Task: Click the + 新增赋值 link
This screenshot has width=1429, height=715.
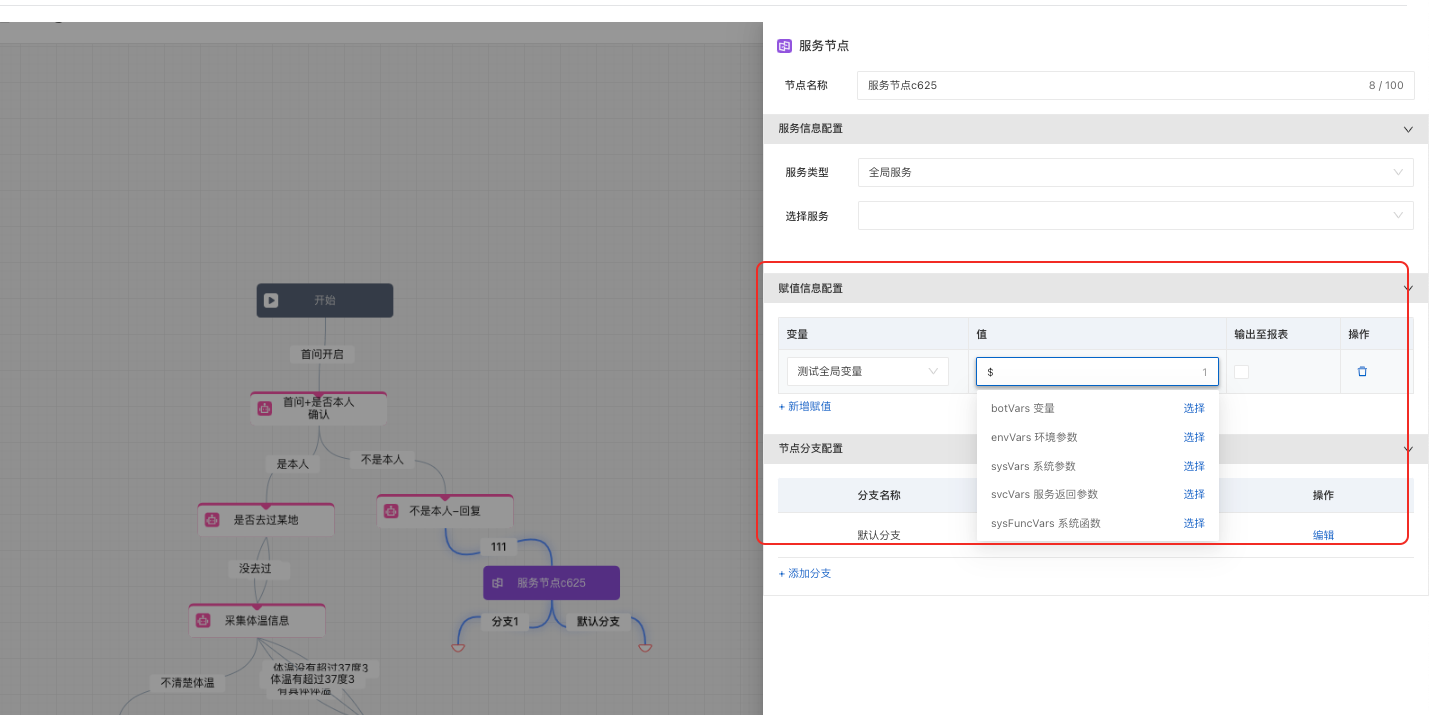Action: pyautogui.click(x=805, y=406)
